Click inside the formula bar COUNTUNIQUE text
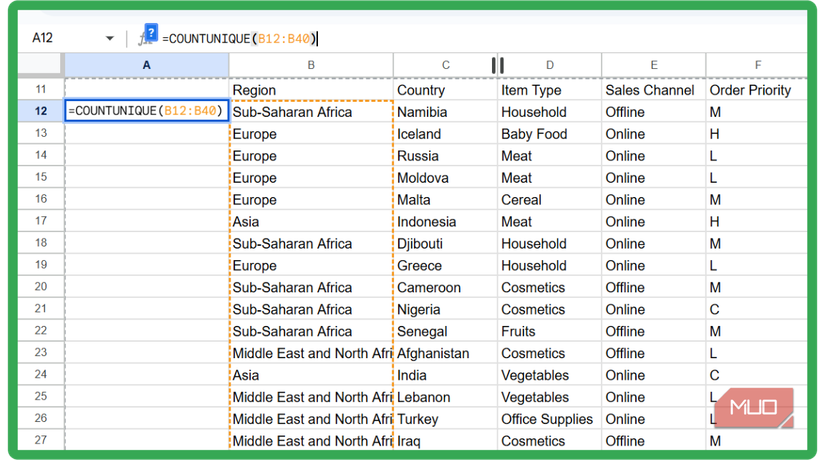The image size is (825, 460). point(240,39)
